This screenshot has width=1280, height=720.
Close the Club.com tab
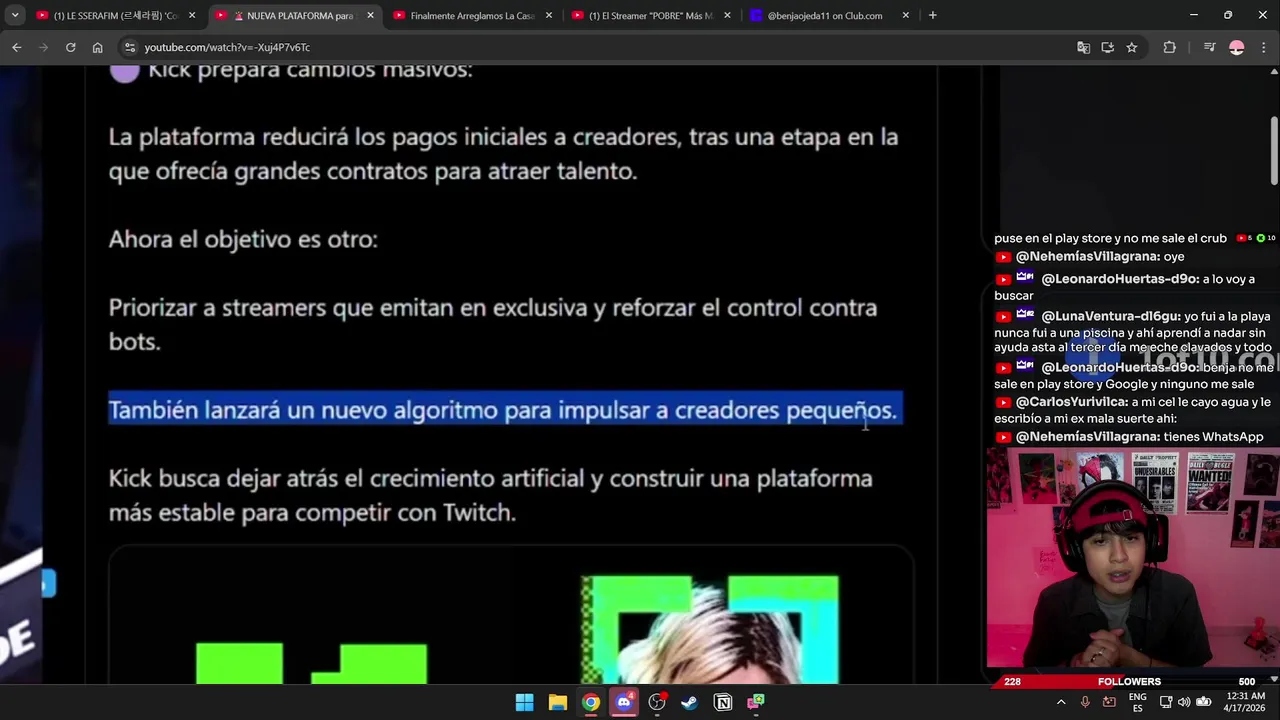point(906,15)
